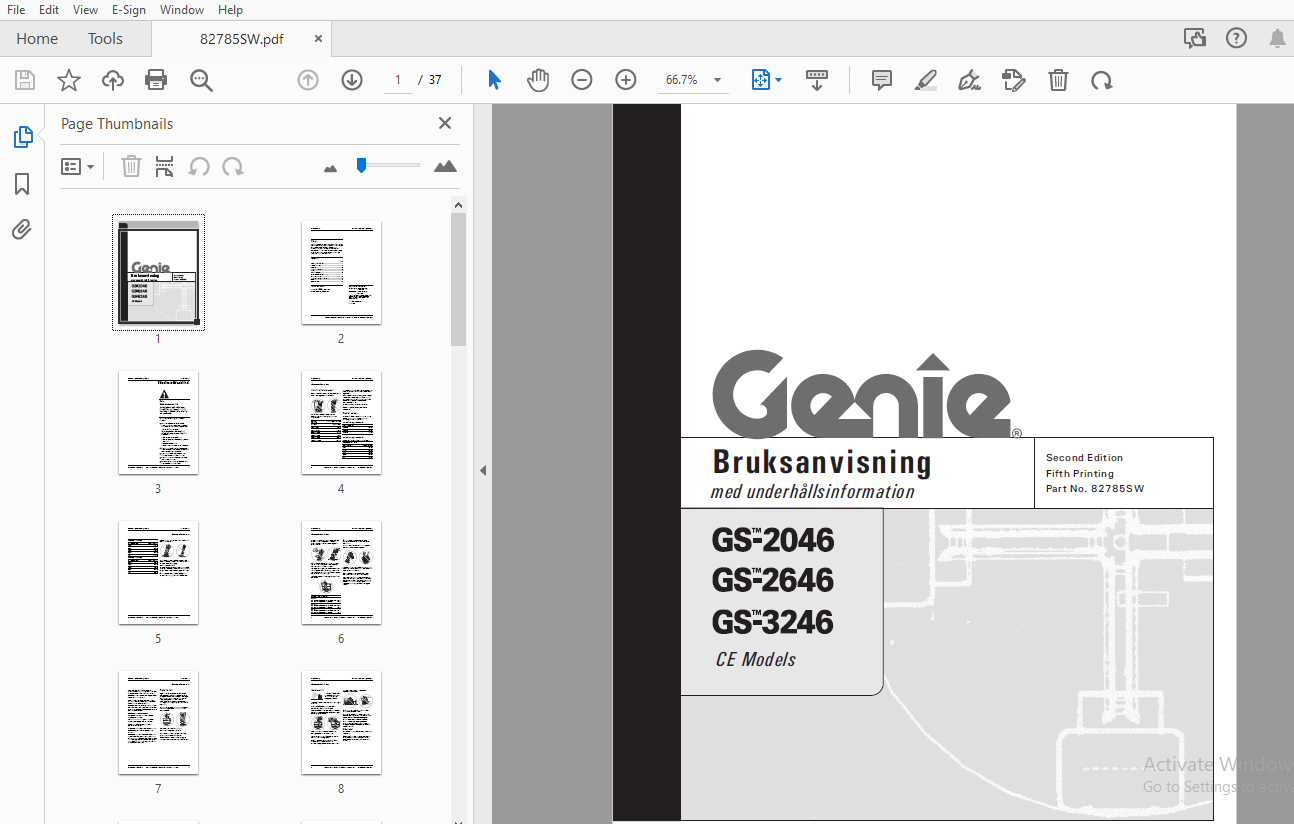Viewport: 1294px width, 824px height.
Task: Click the thumbnail size slider handle
Action: (361, 165)
